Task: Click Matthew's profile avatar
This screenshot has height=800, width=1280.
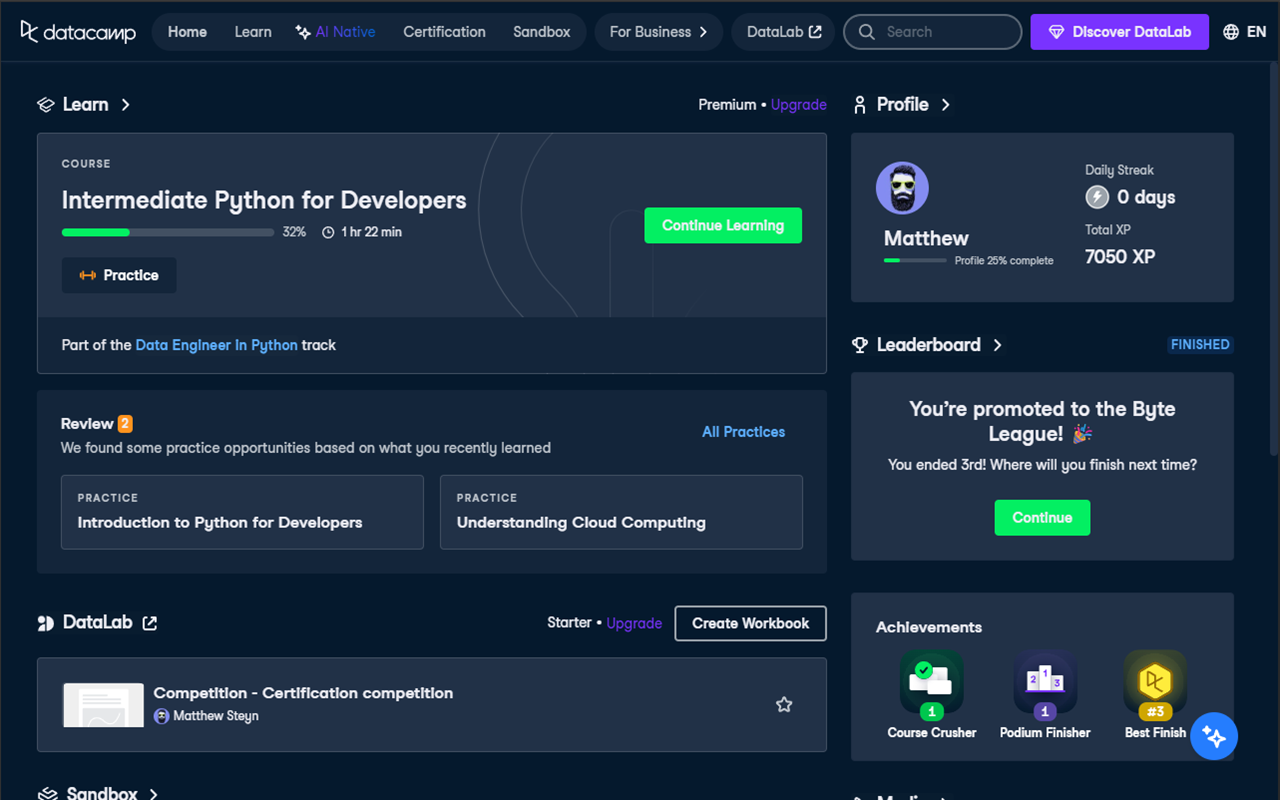Action: pos(902,188)
